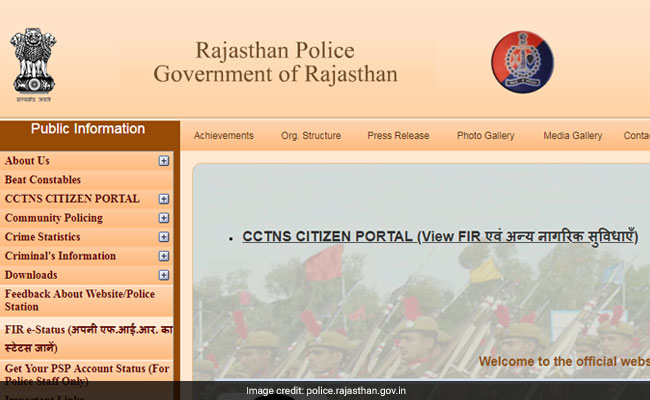Expand Downloads plus icon
The image size is (650, 400).
(164, 275)
